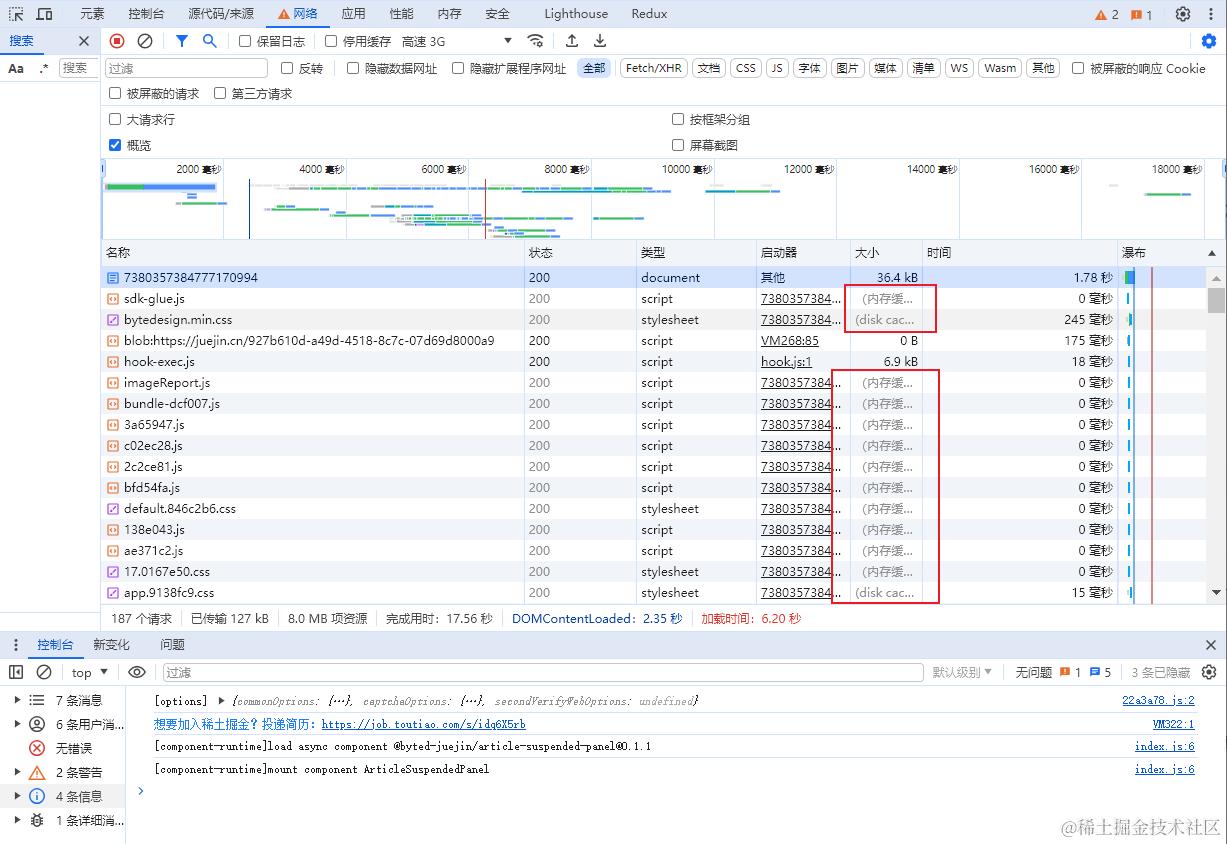Screen dimensions: 1227x844
Task: Enable big request rows checkbox
Action: click(115, 119)
